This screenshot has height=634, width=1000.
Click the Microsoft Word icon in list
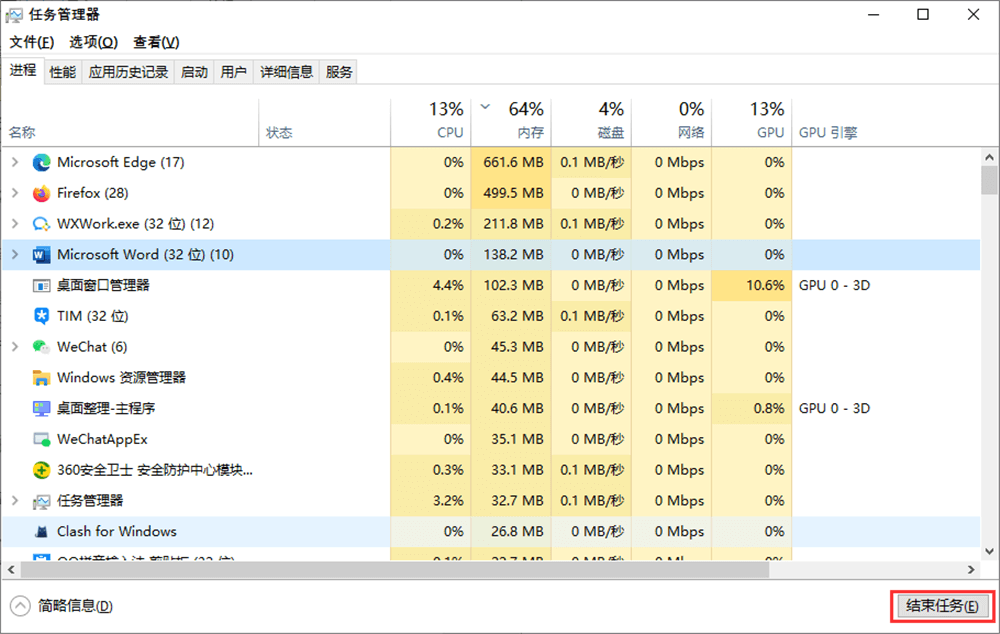point(41,255)
